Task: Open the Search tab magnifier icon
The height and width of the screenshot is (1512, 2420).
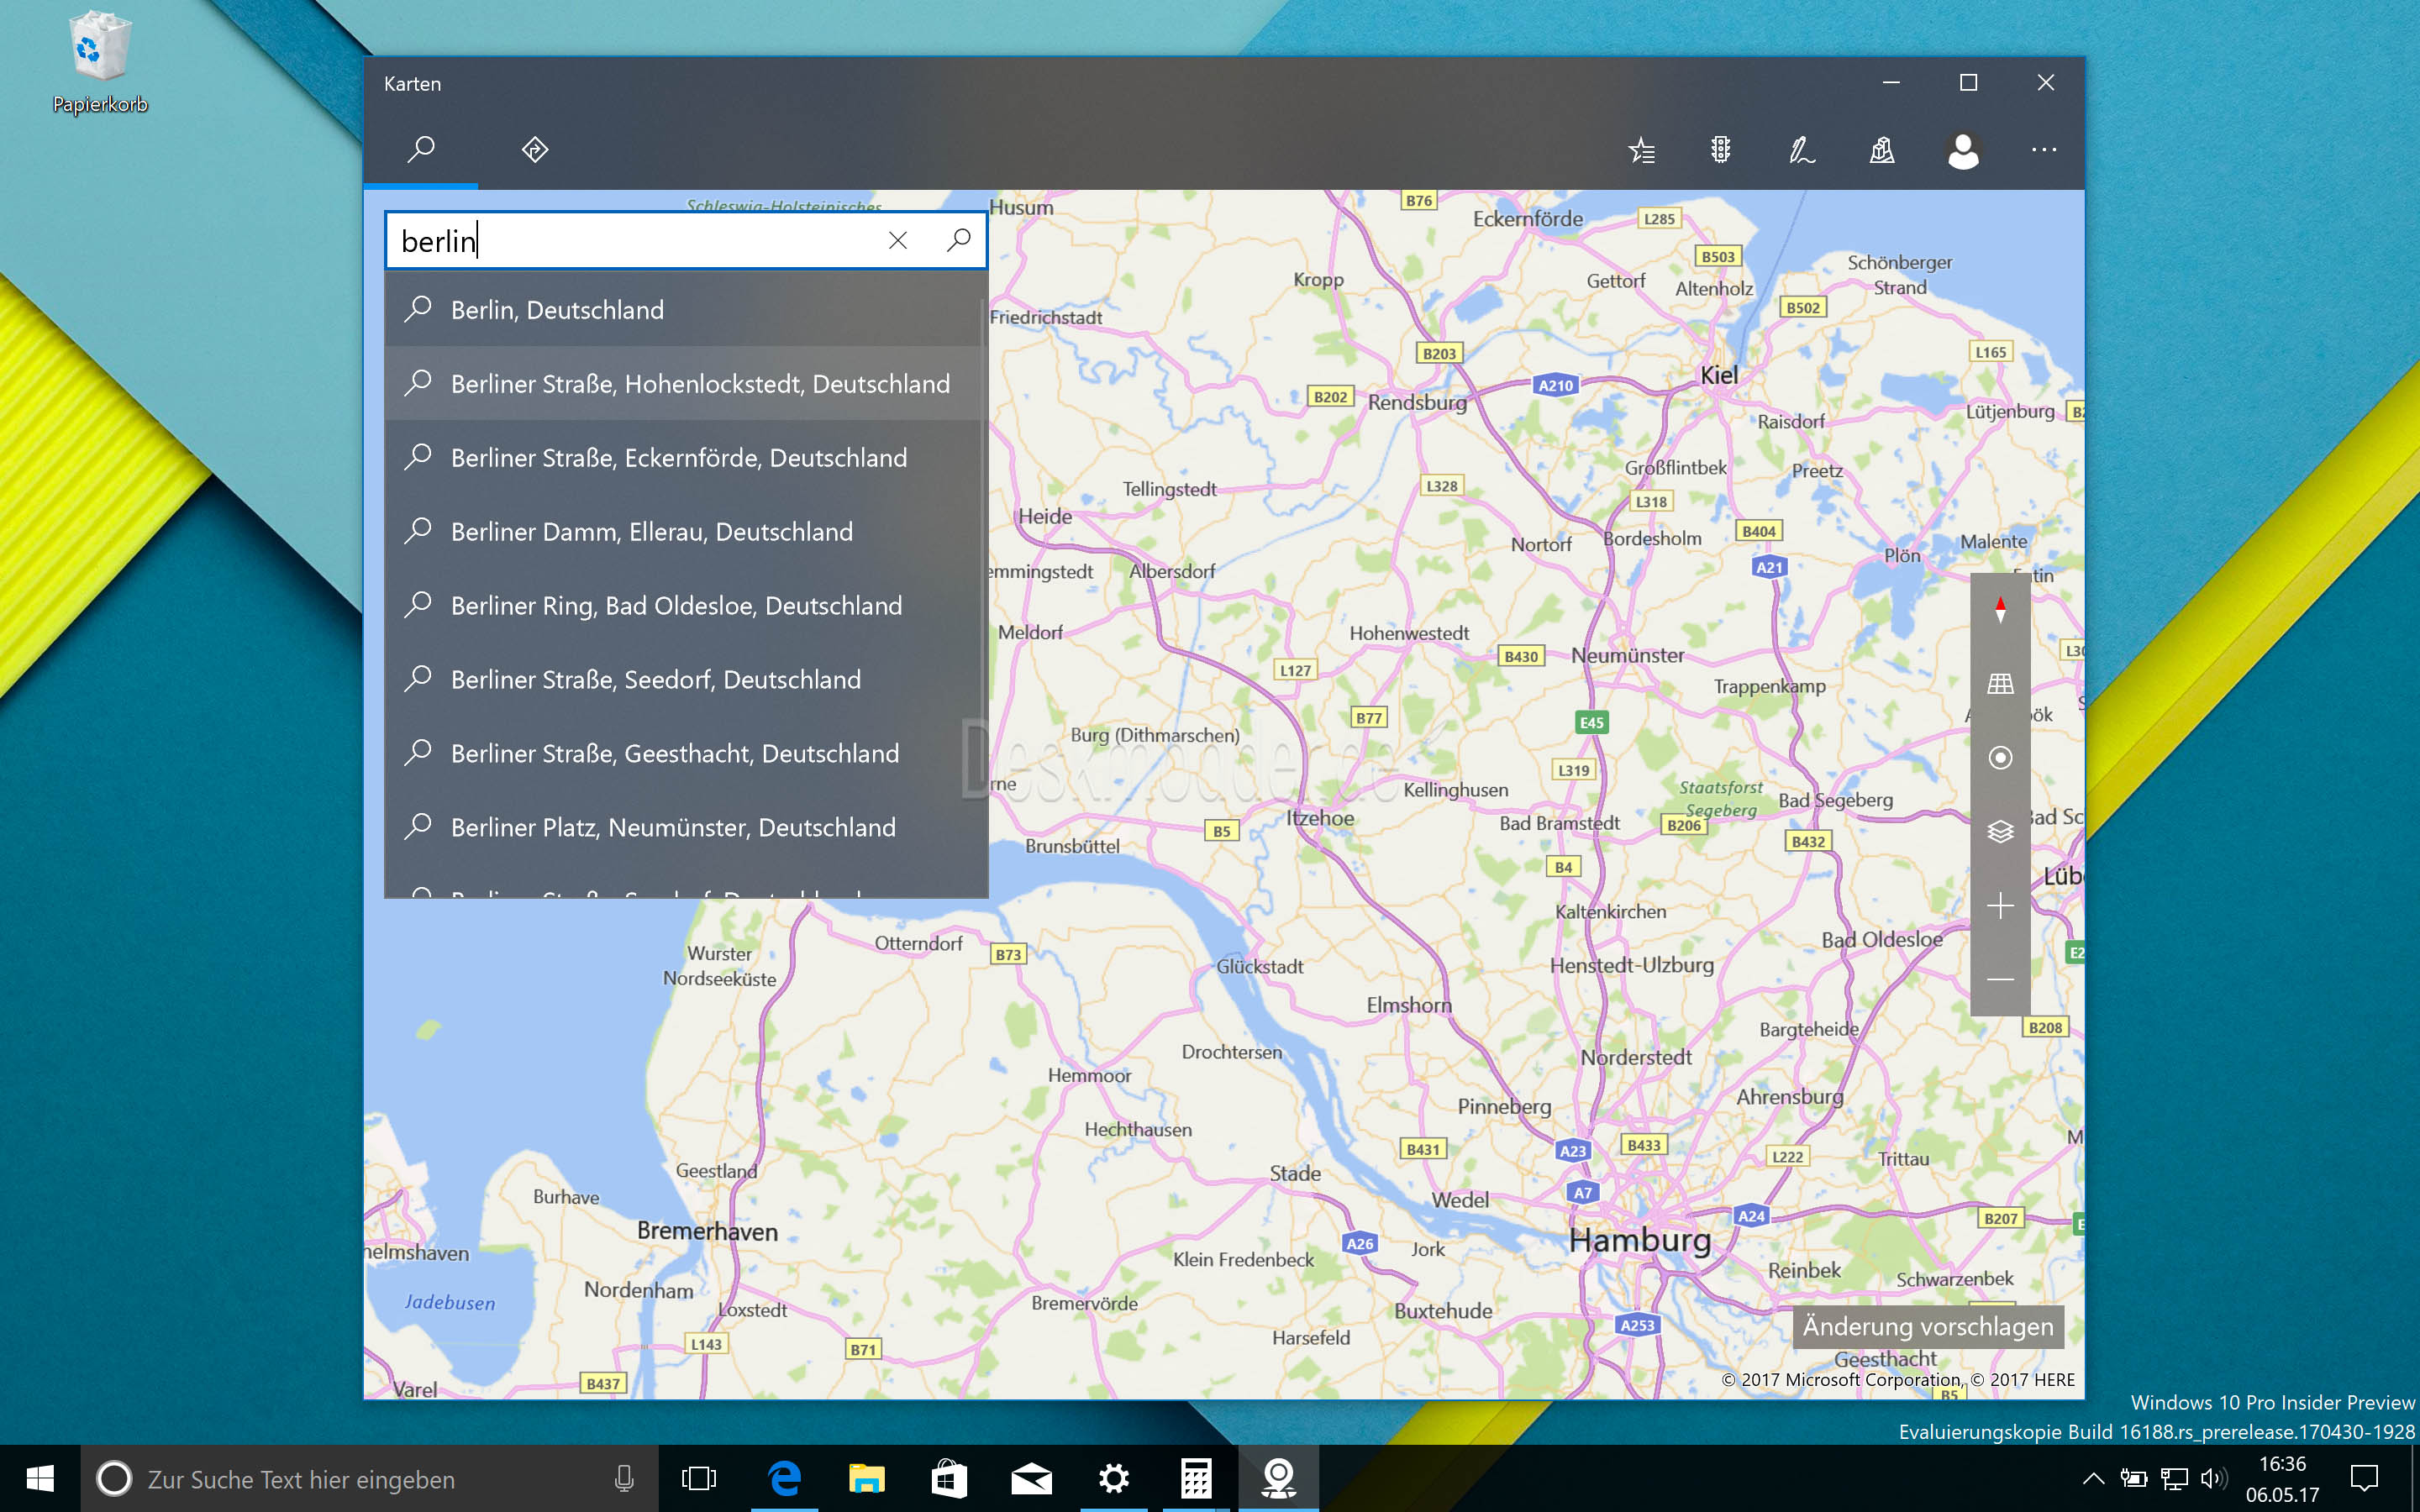Action: pyautogui.click(x=421, y=150)
